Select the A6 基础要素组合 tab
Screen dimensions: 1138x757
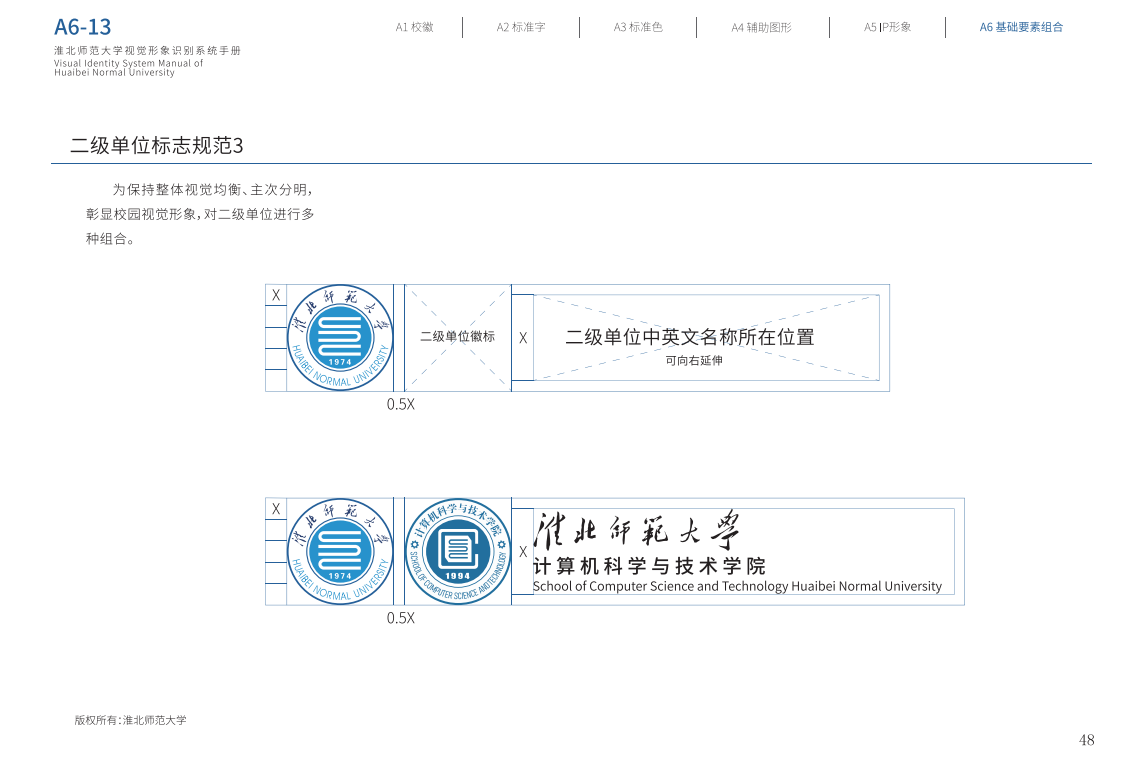[1021, 27]
